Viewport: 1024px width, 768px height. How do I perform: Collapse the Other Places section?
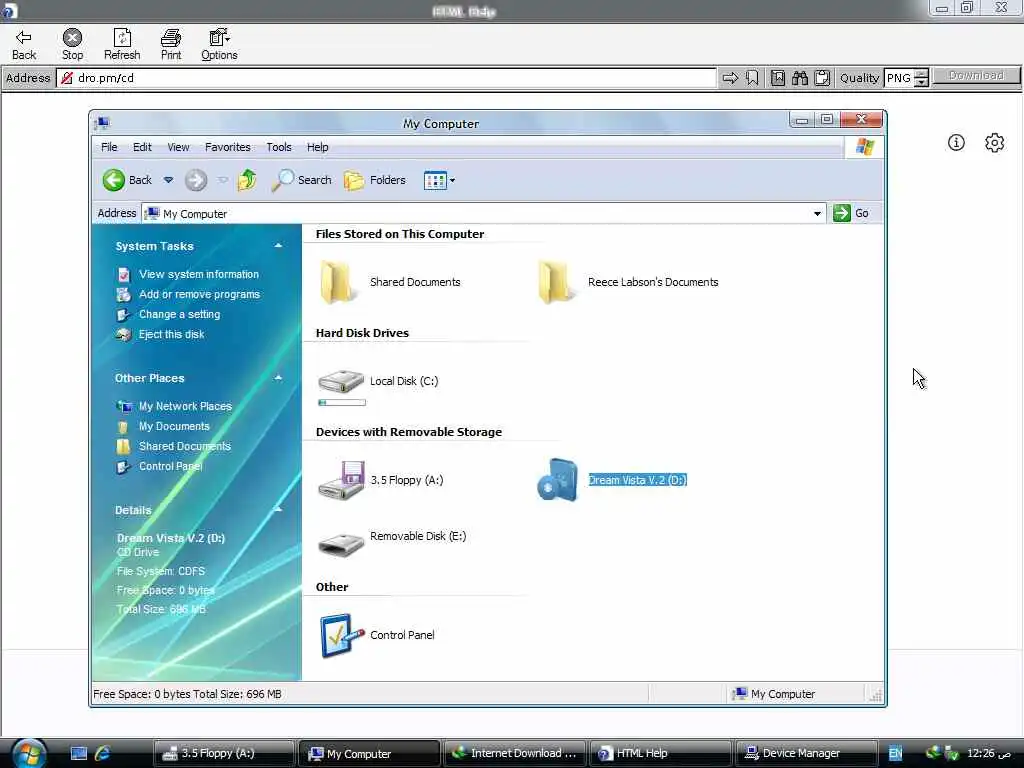click(278, 378)
